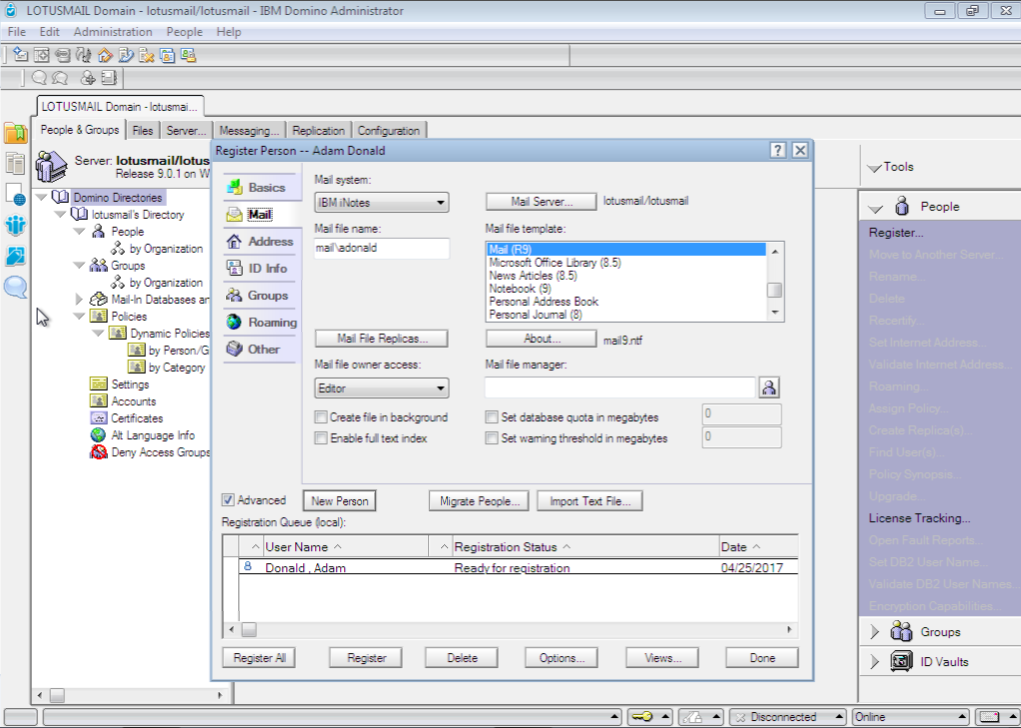Enable Create file in background
This screenshot has height=728, width=1021.
[x=320, y=417]
